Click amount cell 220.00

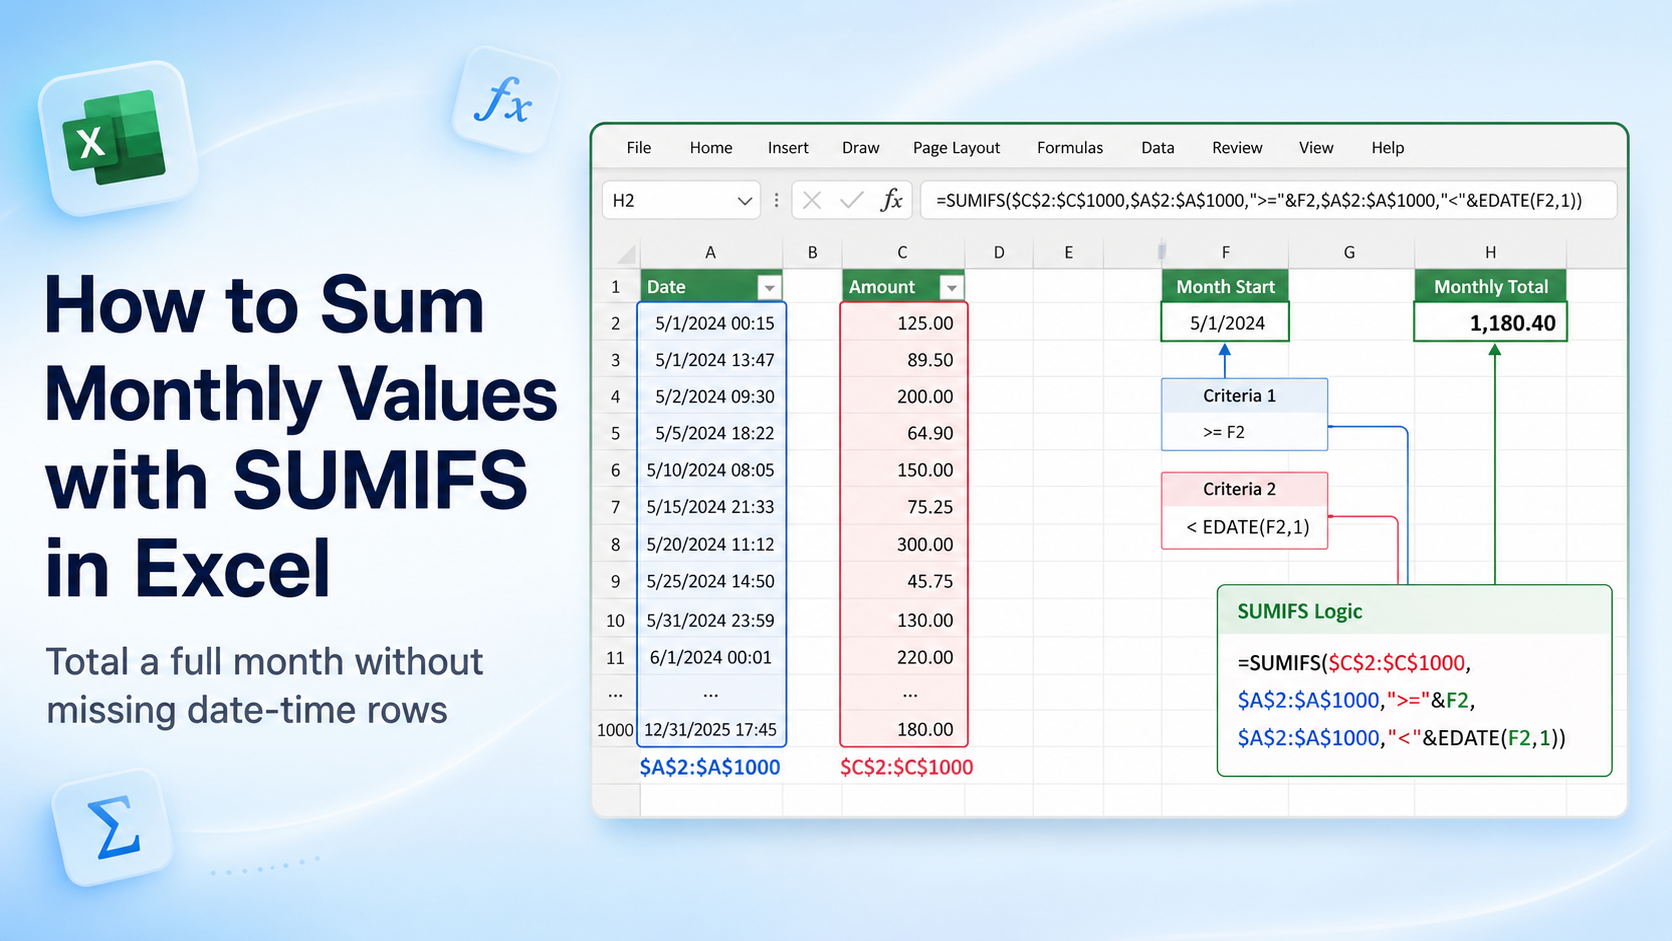(x=904, y=657)
